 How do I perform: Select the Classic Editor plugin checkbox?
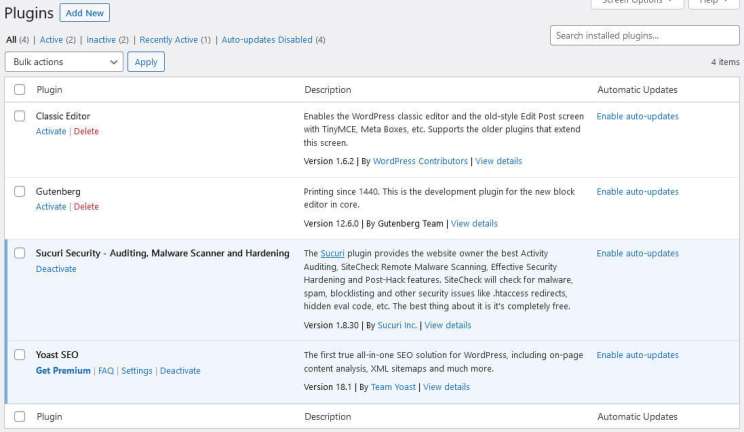point(19,116)
